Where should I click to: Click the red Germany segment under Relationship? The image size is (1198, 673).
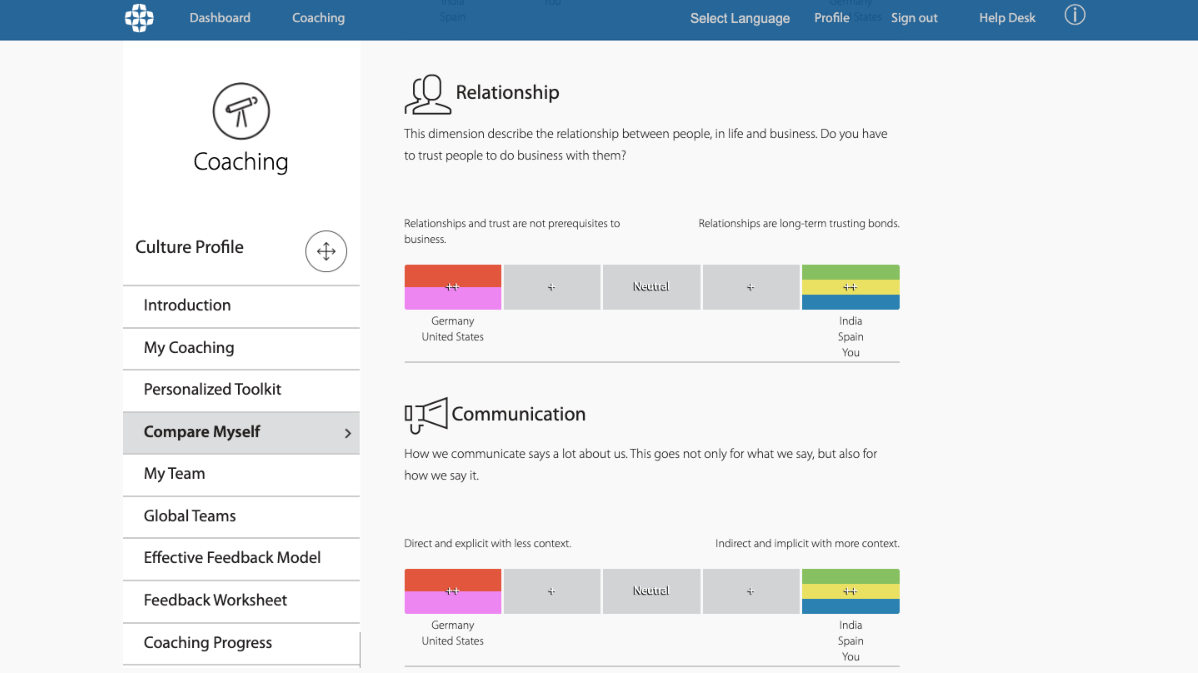point(453,274)
